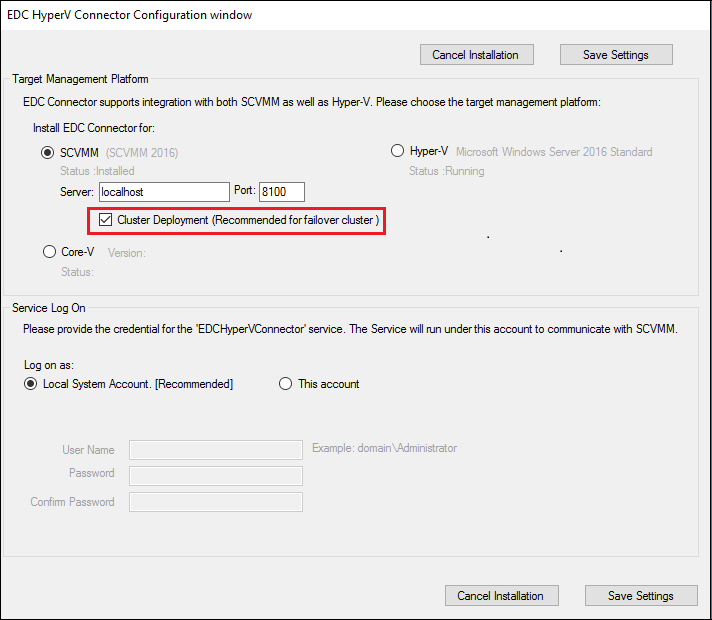This screenshot has height=620, width=712.
Task: Click the 'Install EDC Connector for:' label
Action: tap(94, 128)
